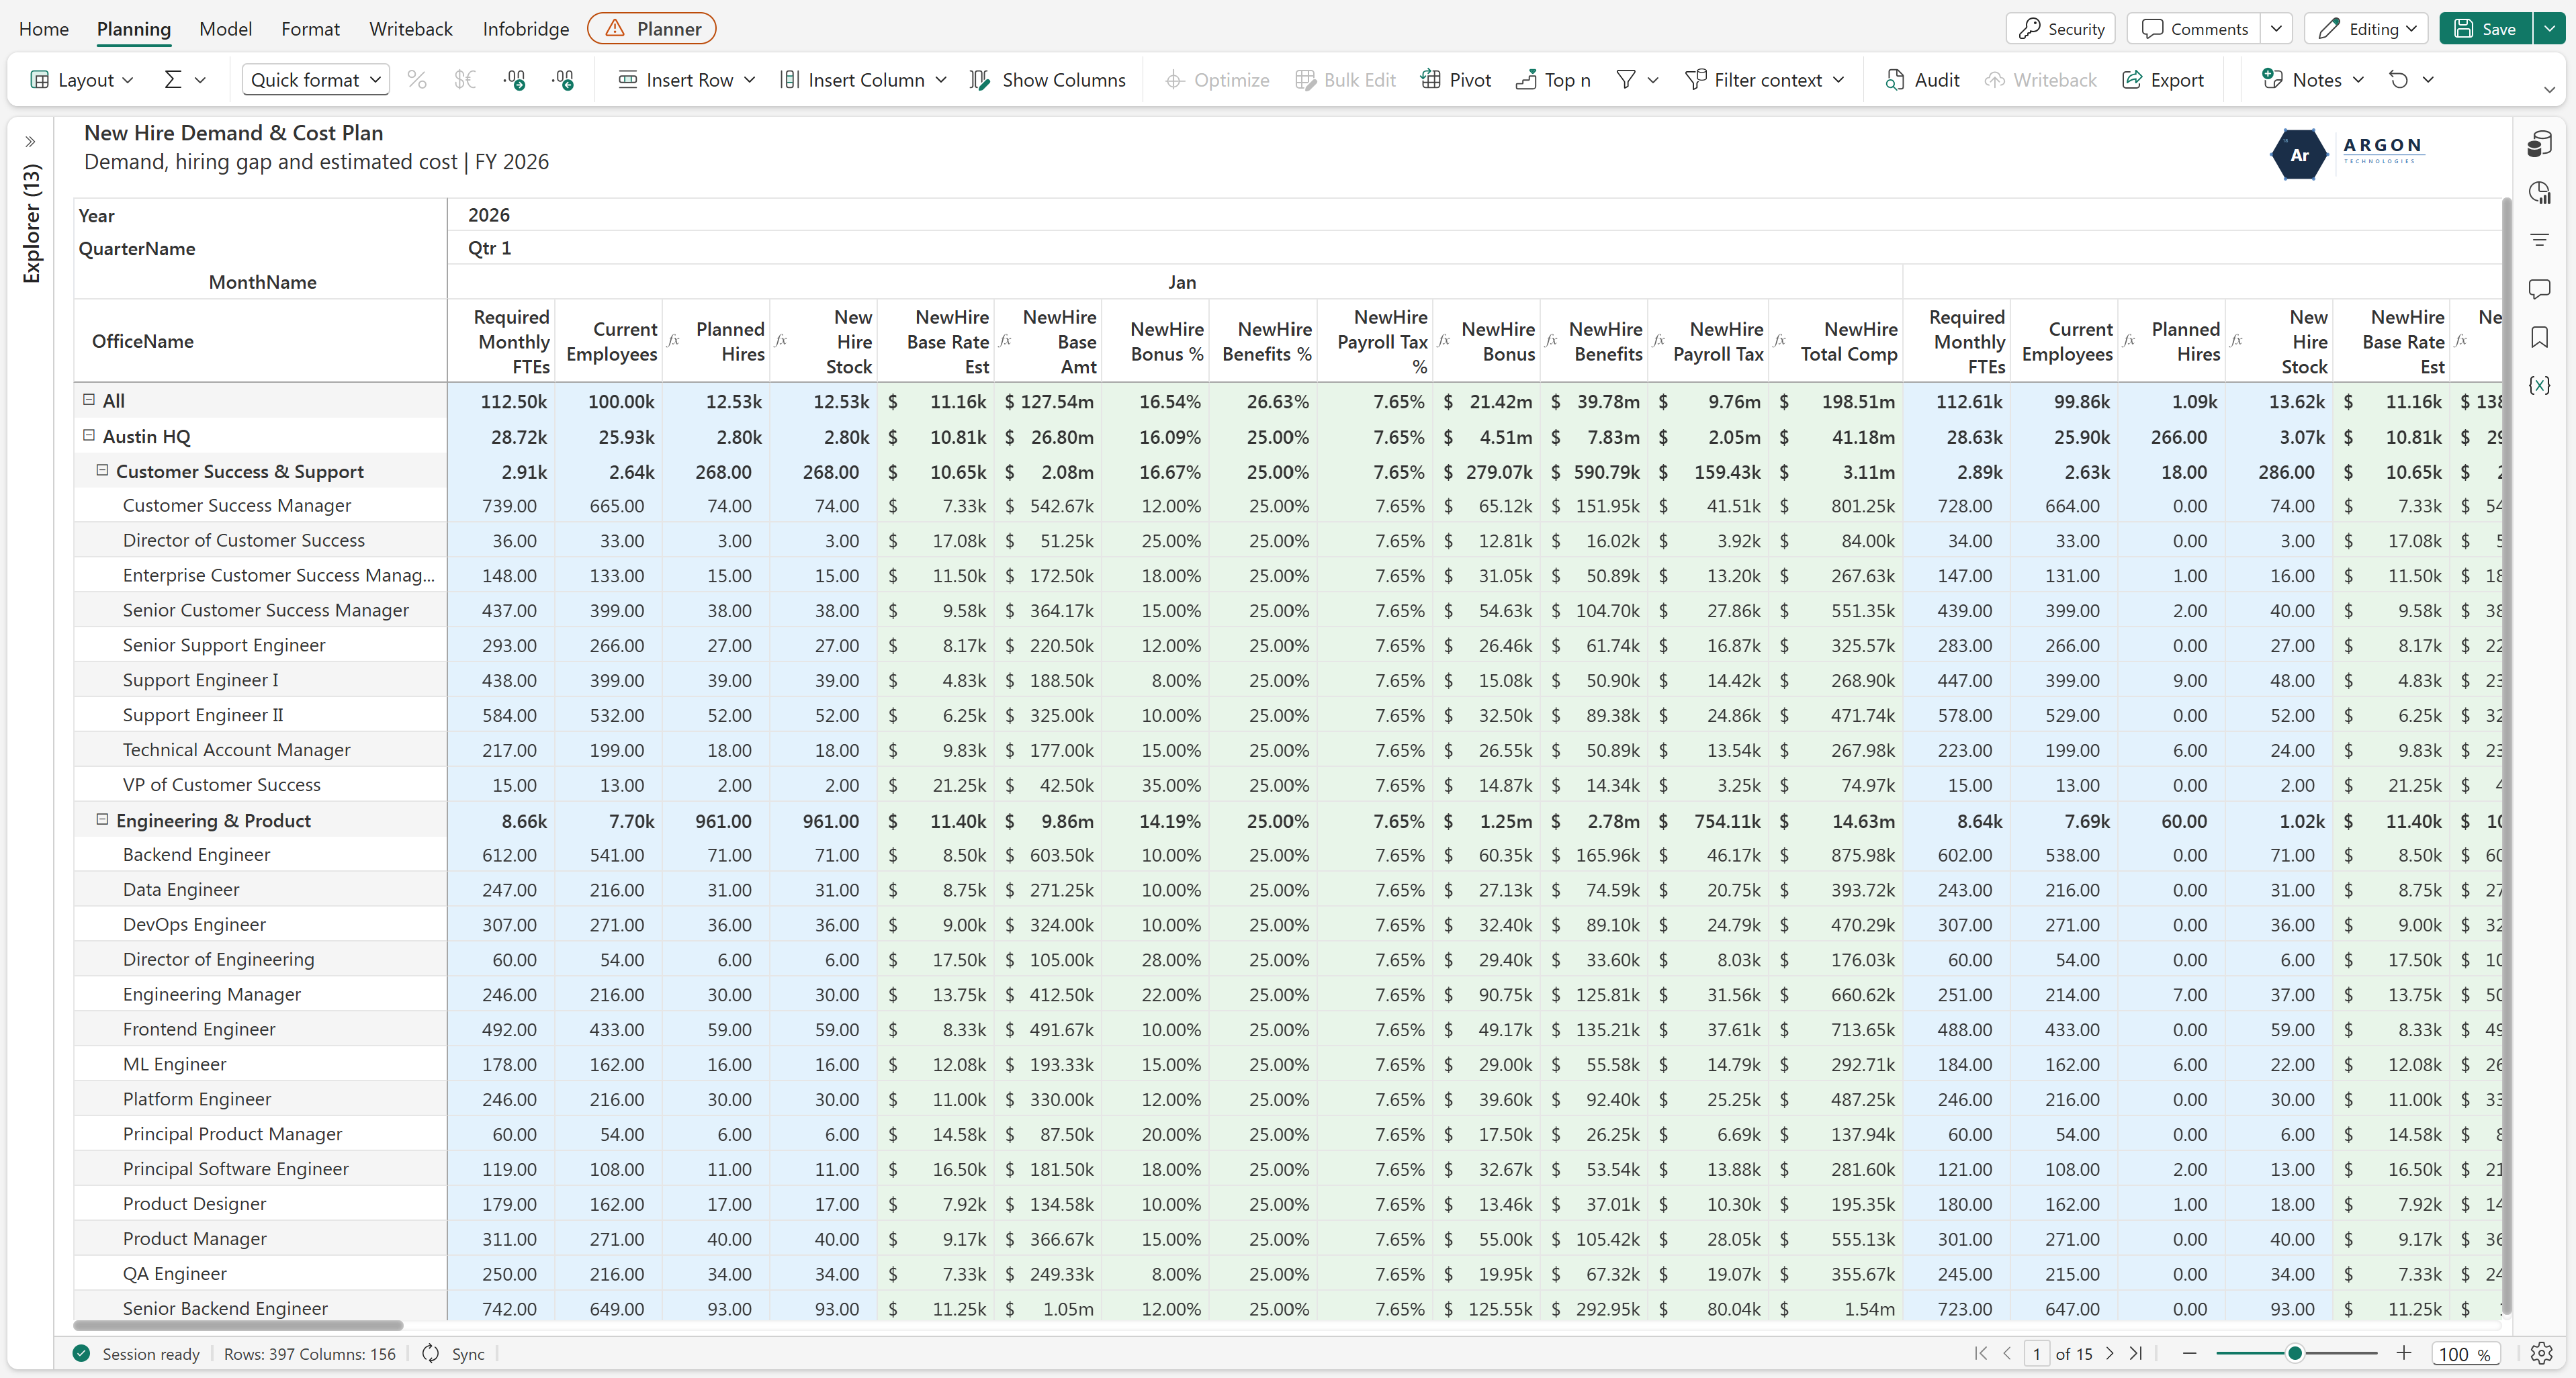Open the Top n tool
This screenshot has width=2576, height=1378.
pyautogui.click(x=1553, y=80)
